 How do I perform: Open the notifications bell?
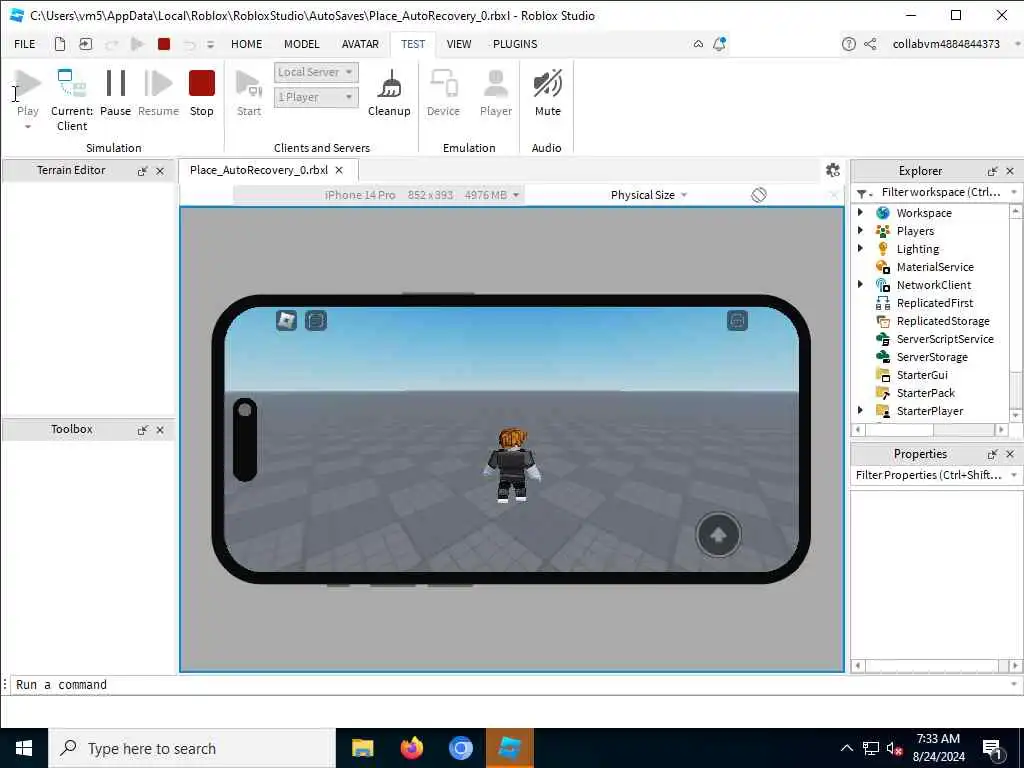click(719, 44)
